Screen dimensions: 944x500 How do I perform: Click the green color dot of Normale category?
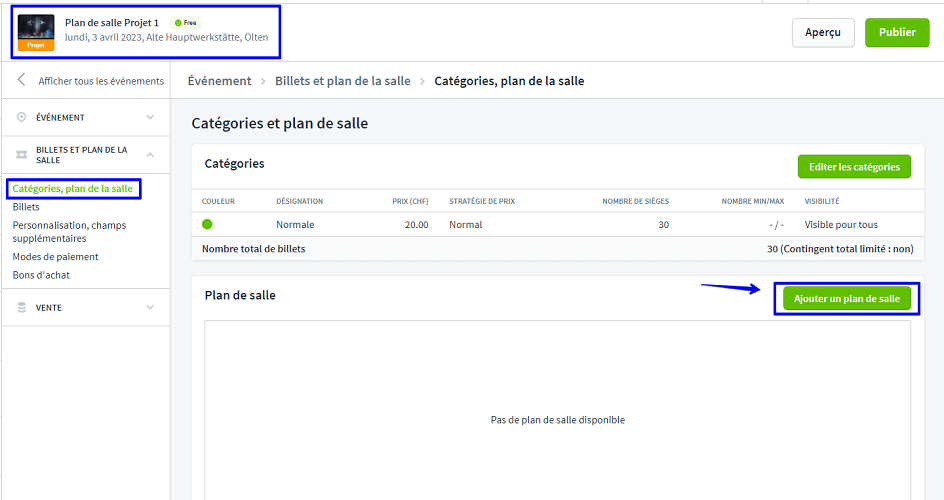208,225
